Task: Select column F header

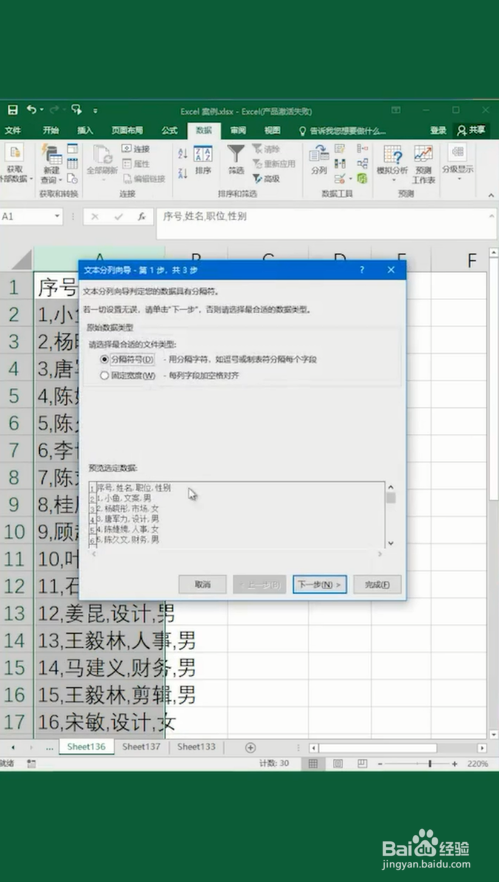Action: 471,260
